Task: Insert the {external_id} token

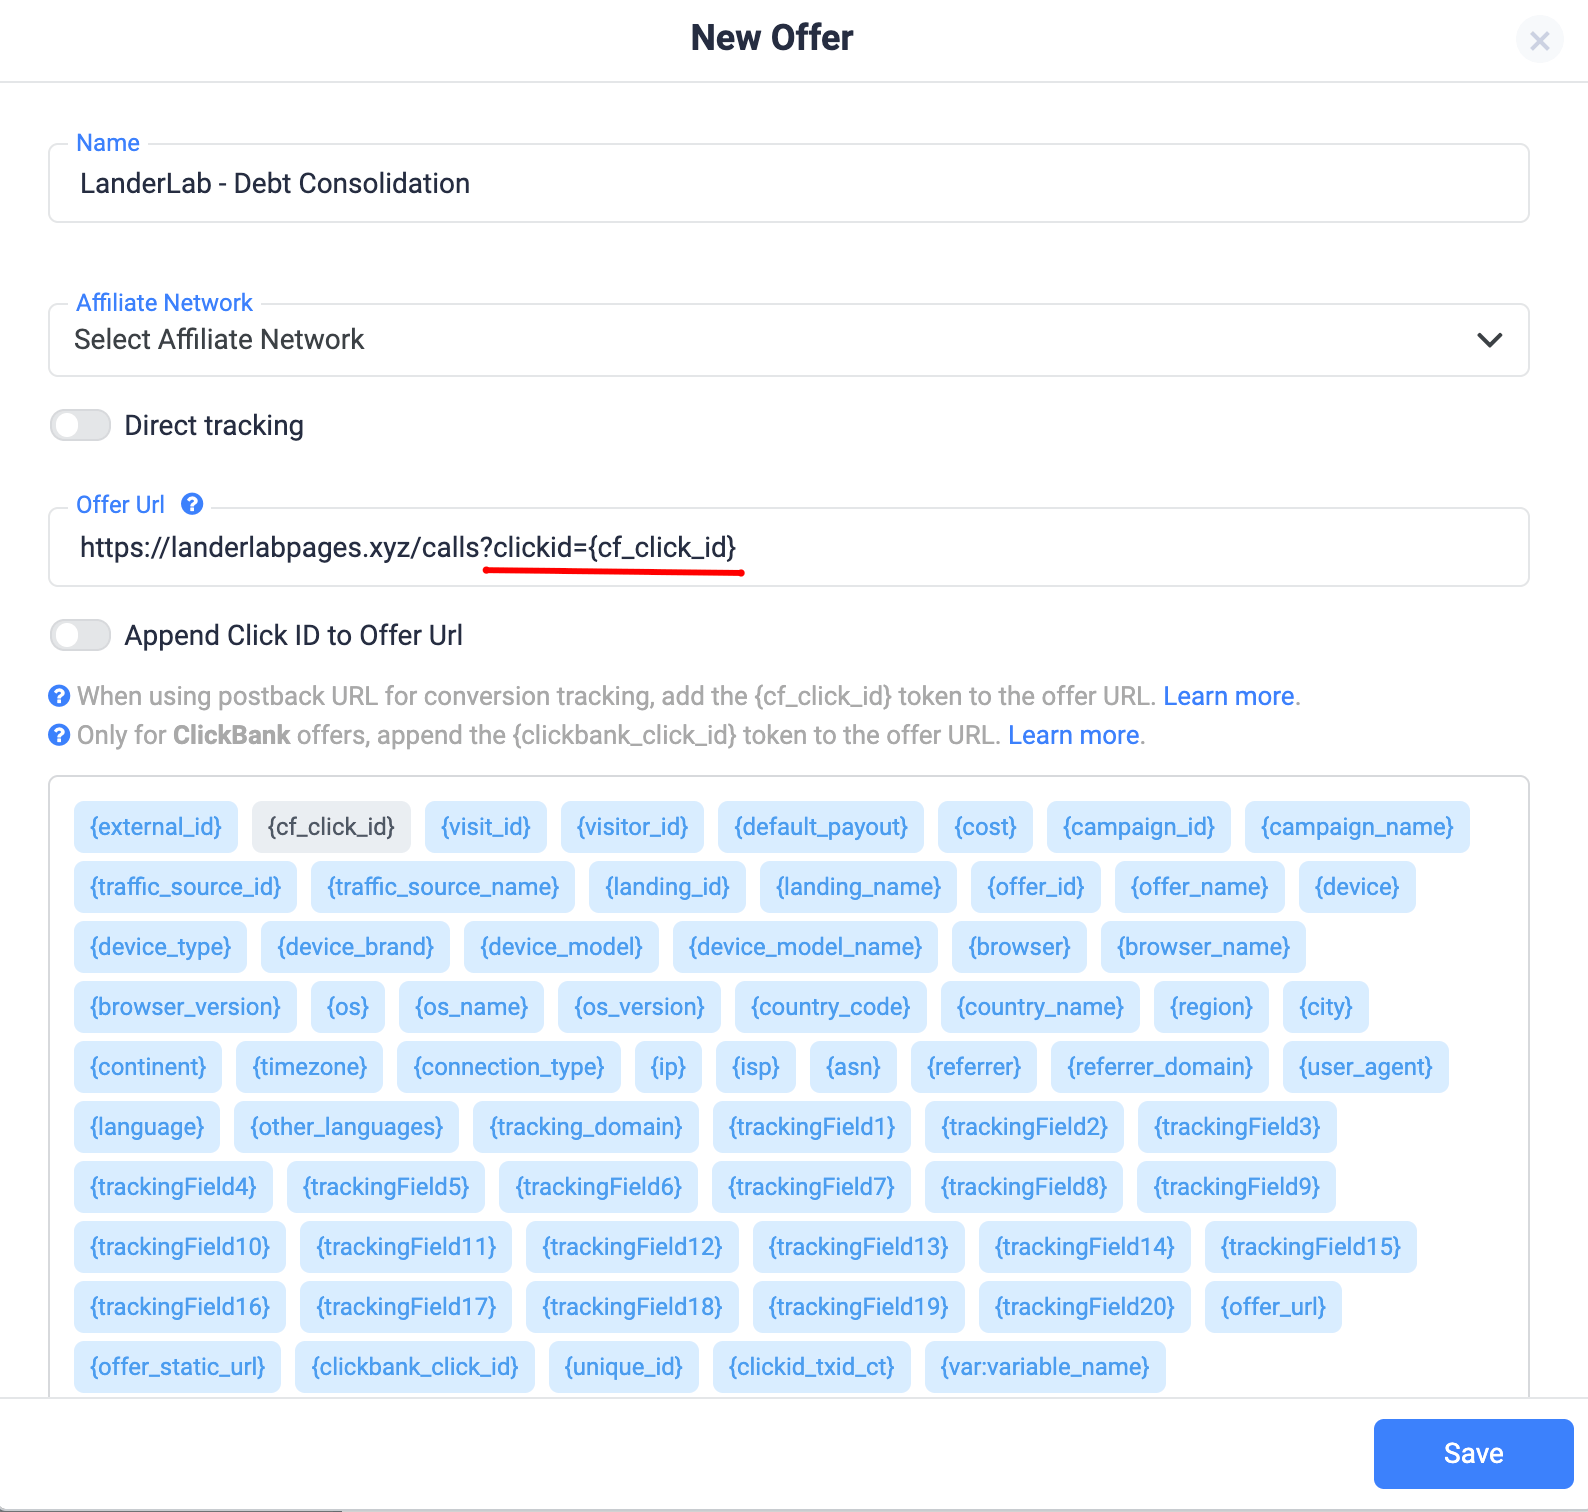Action: click(x=156, y=827)
